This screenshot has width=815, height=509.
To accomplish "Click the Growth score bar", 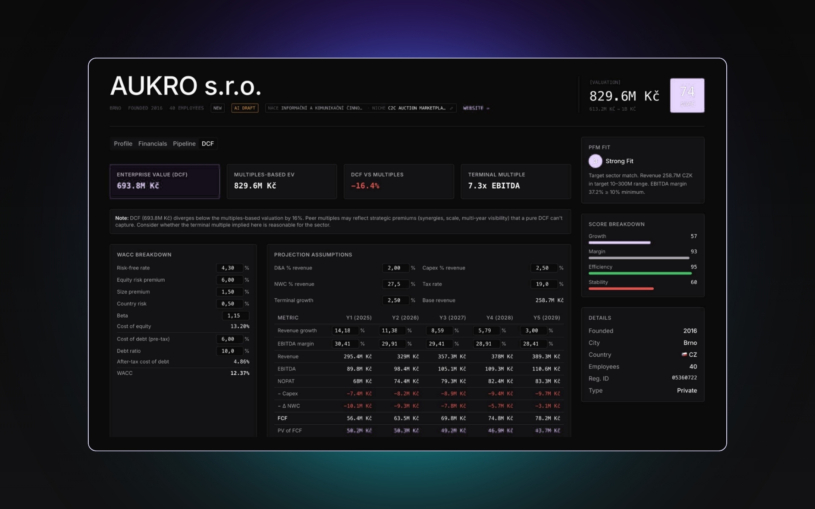I will (619, 242).
